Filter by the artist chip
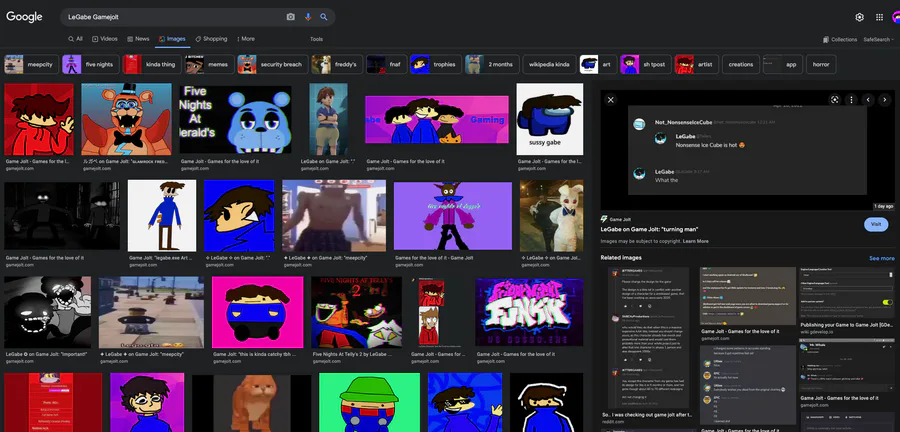 coord(696,64)
